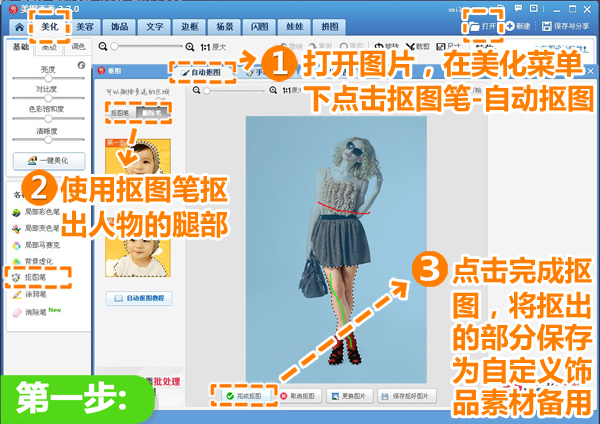600x424 pixels.
Task: Switch to 自动抠图 tab in cutout dialog
Action: pyautogui.click(x=202, y=72)
